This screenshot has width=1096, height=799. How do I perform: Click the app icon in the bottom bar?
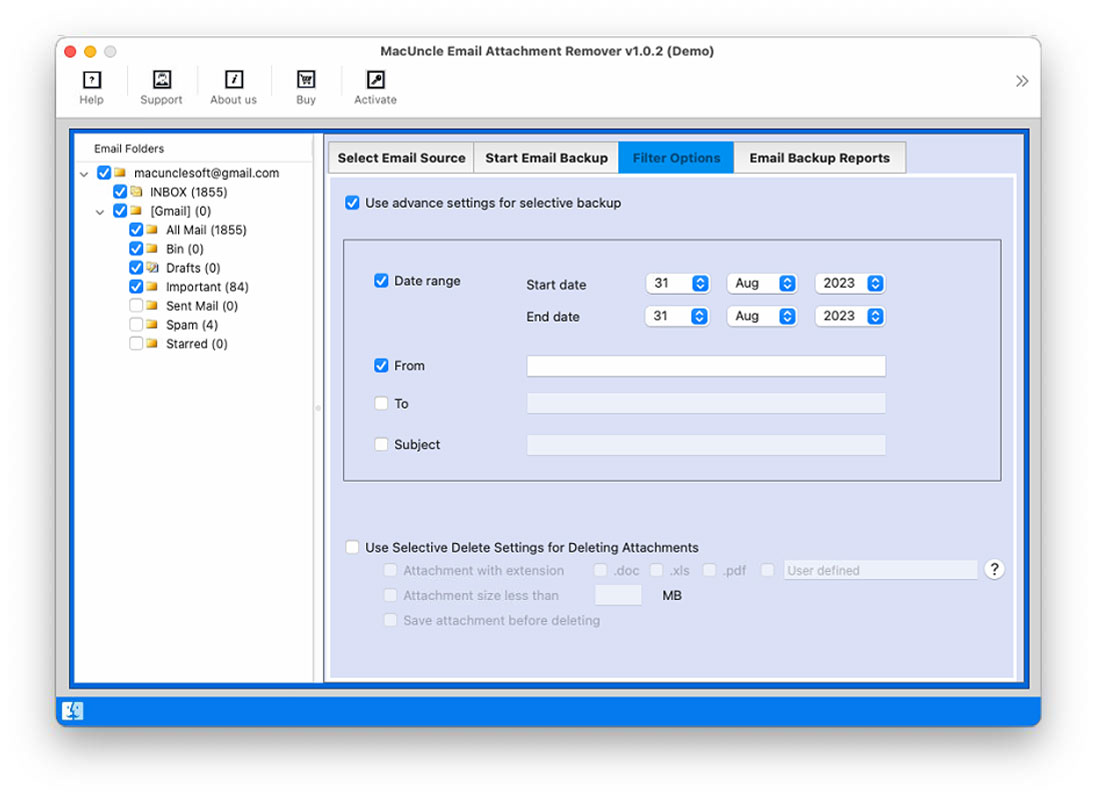[x=71, y=710]
